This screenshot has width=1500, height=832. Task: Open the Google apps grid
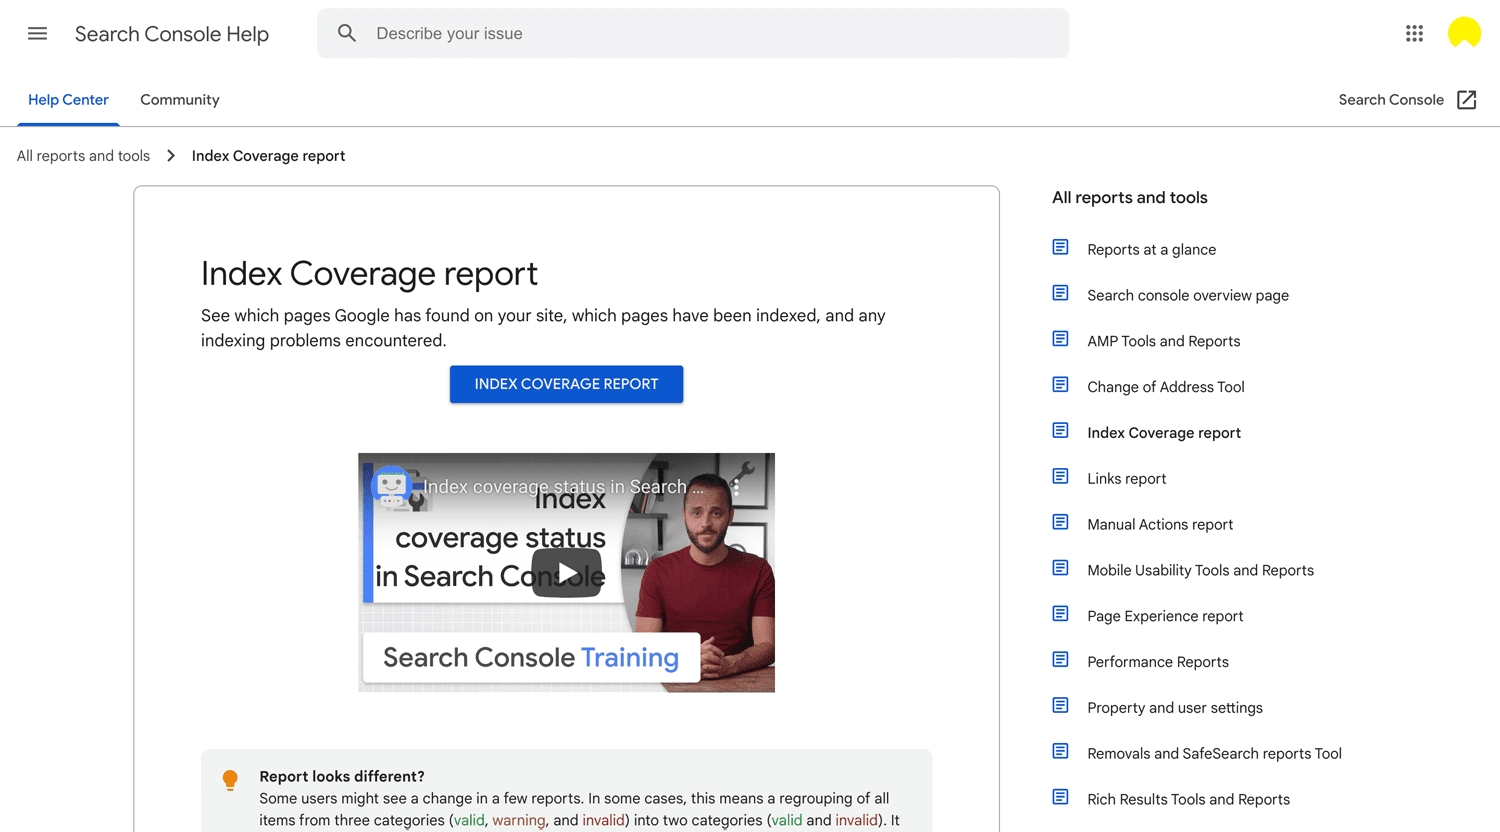point(1414,34)
